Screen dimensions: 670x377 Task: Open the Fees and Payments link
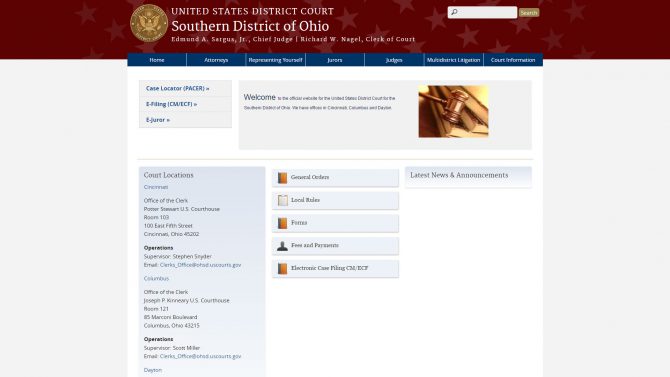[x=335, y=245]
